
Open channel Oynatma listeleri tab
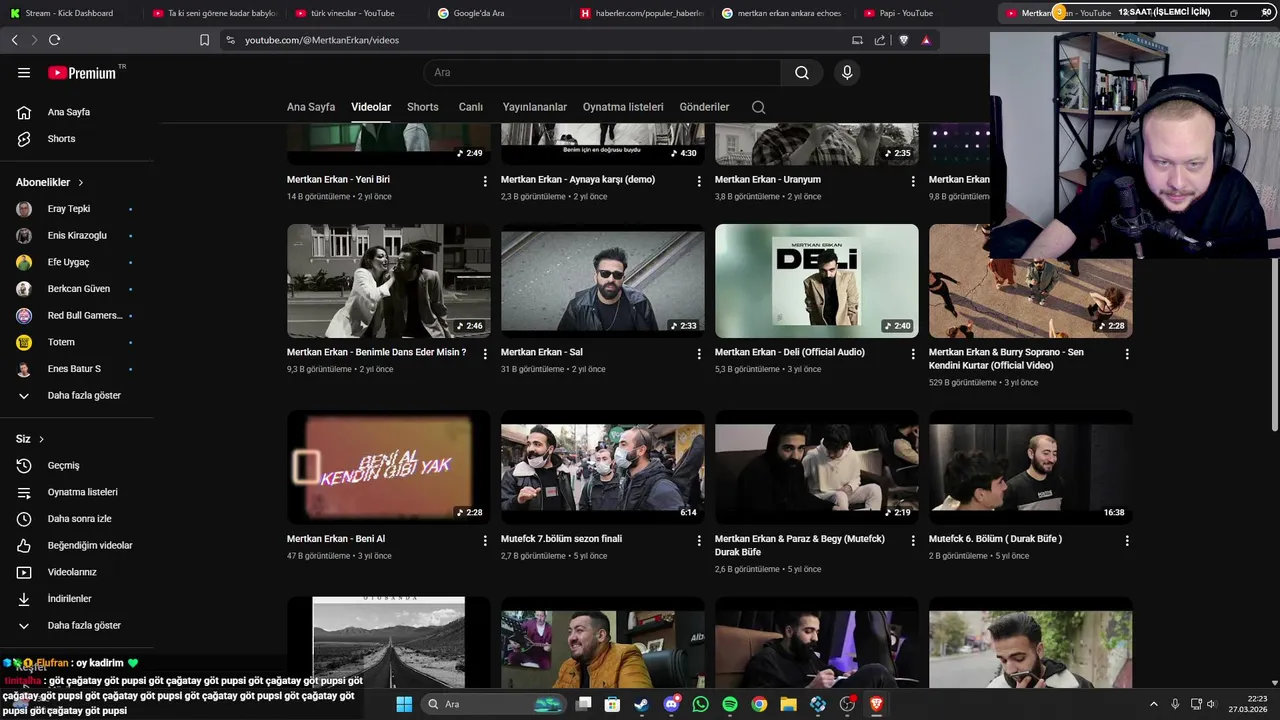pos(623,107)
